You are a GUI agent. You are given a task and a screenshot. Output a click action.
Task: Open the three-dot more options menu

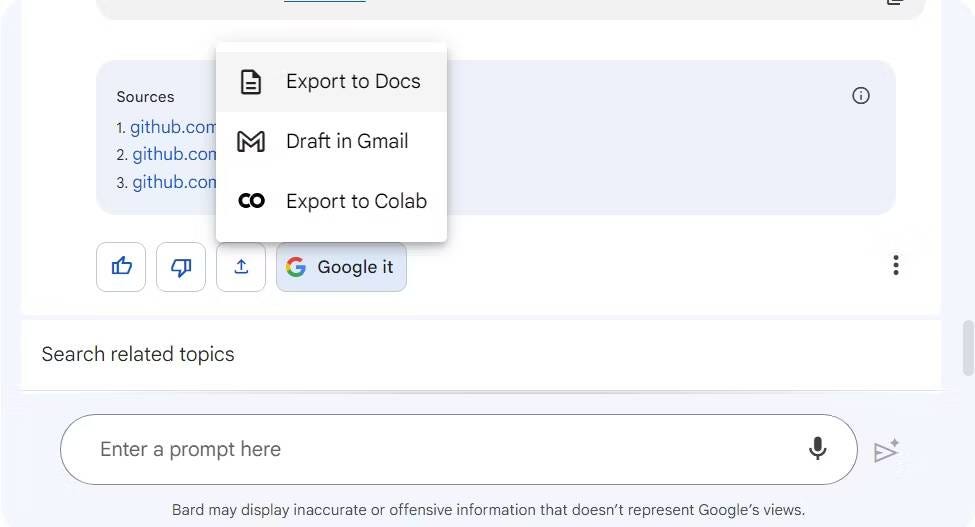pos(895,265)
